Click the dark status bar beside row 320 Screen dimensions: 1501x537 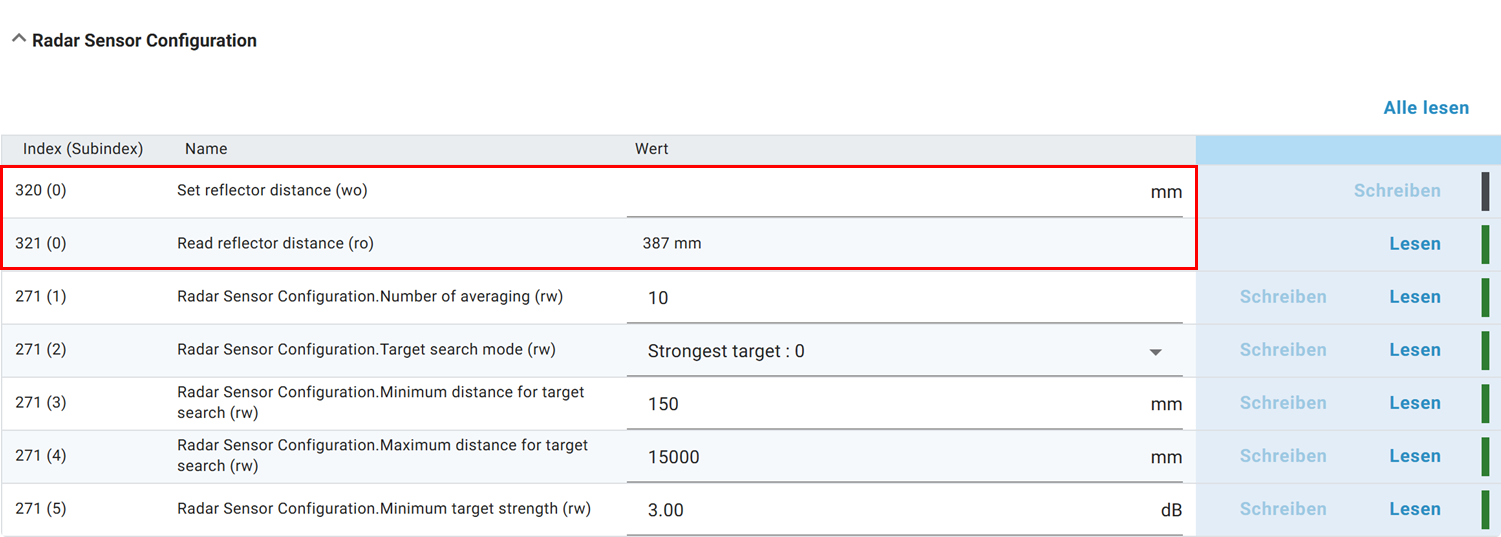pos(1485,191)
